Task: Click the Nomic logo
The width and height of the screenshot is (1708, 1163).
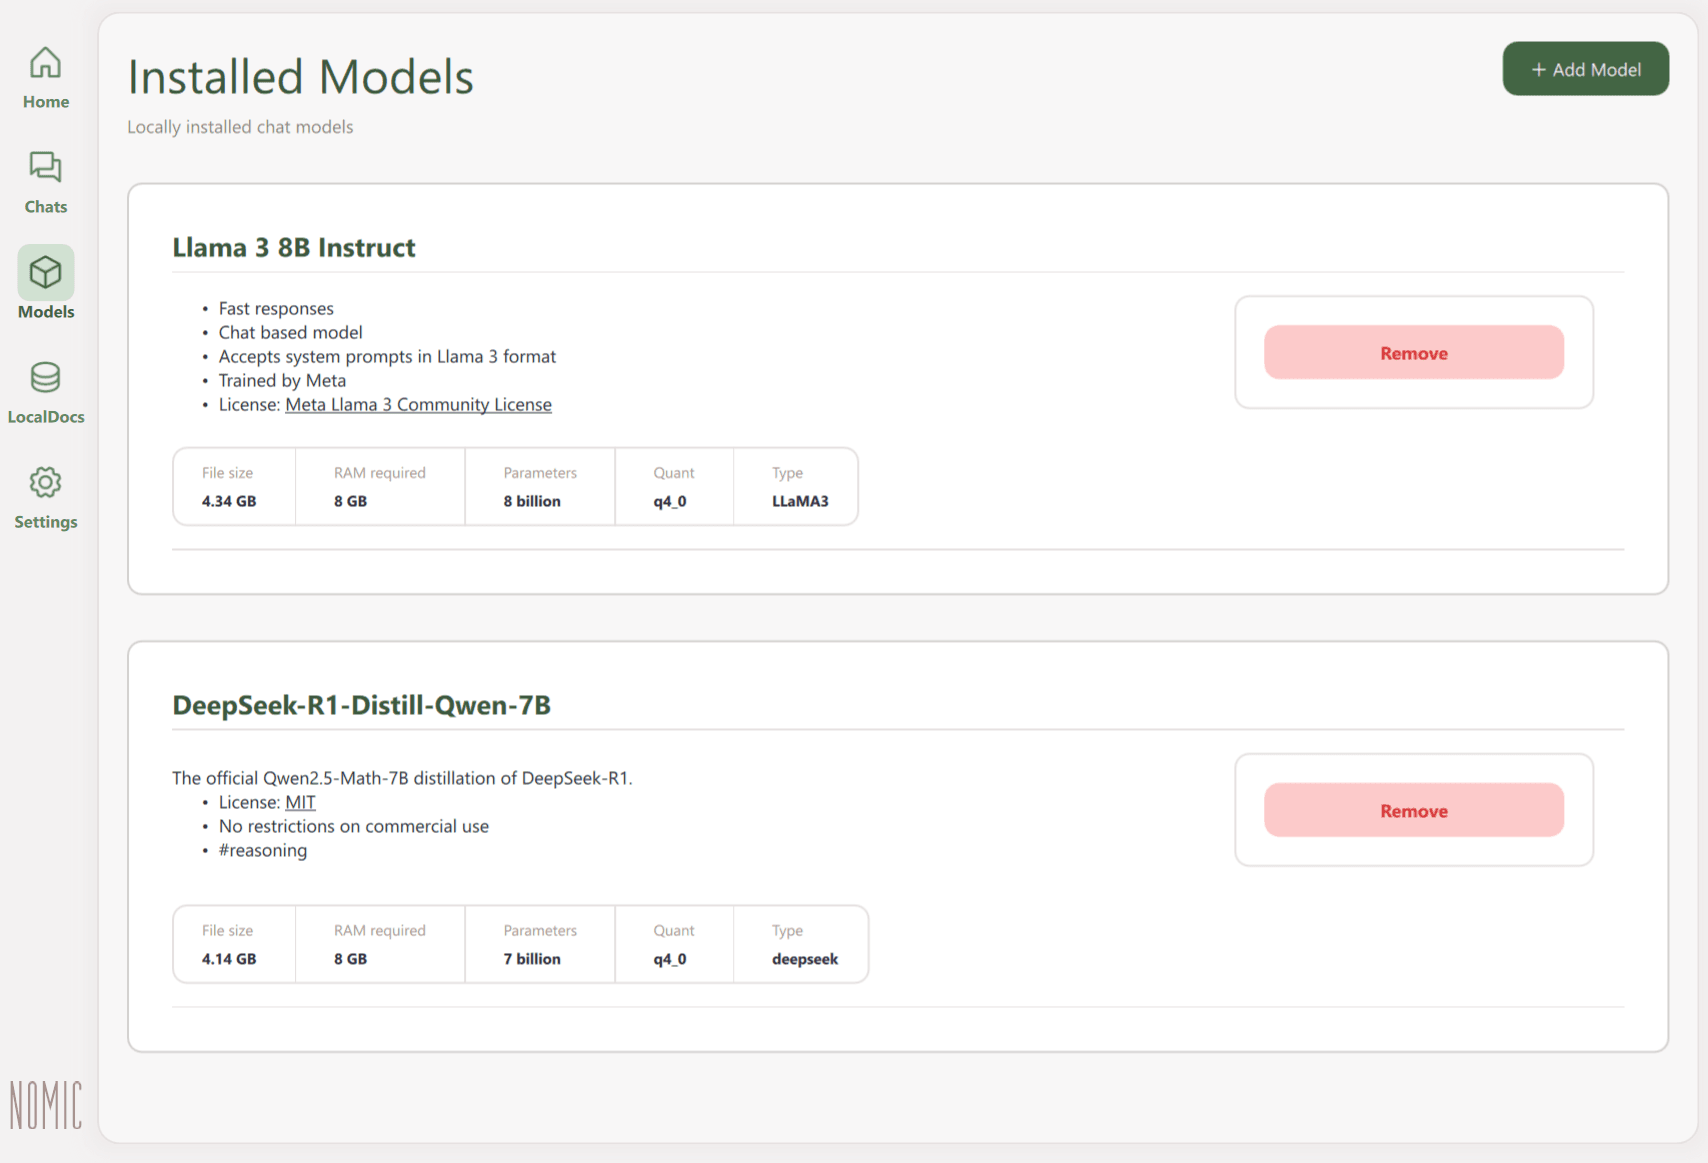Action: tap(46, 1105)
